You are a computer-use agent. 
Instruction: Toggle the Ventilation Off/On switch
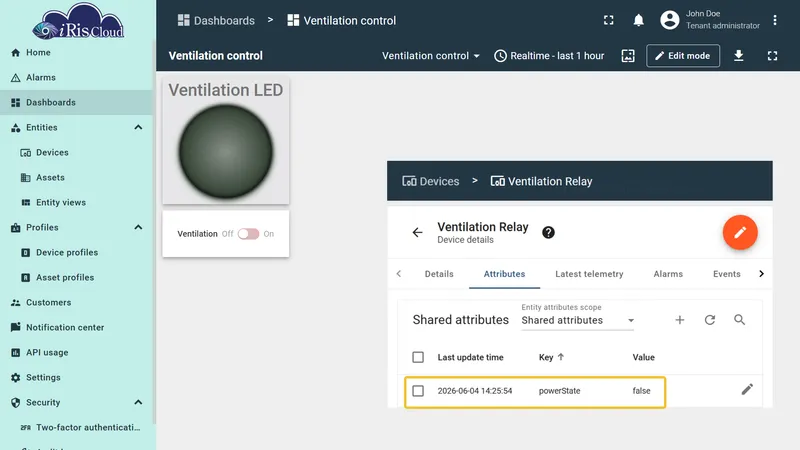click(248, 234)
